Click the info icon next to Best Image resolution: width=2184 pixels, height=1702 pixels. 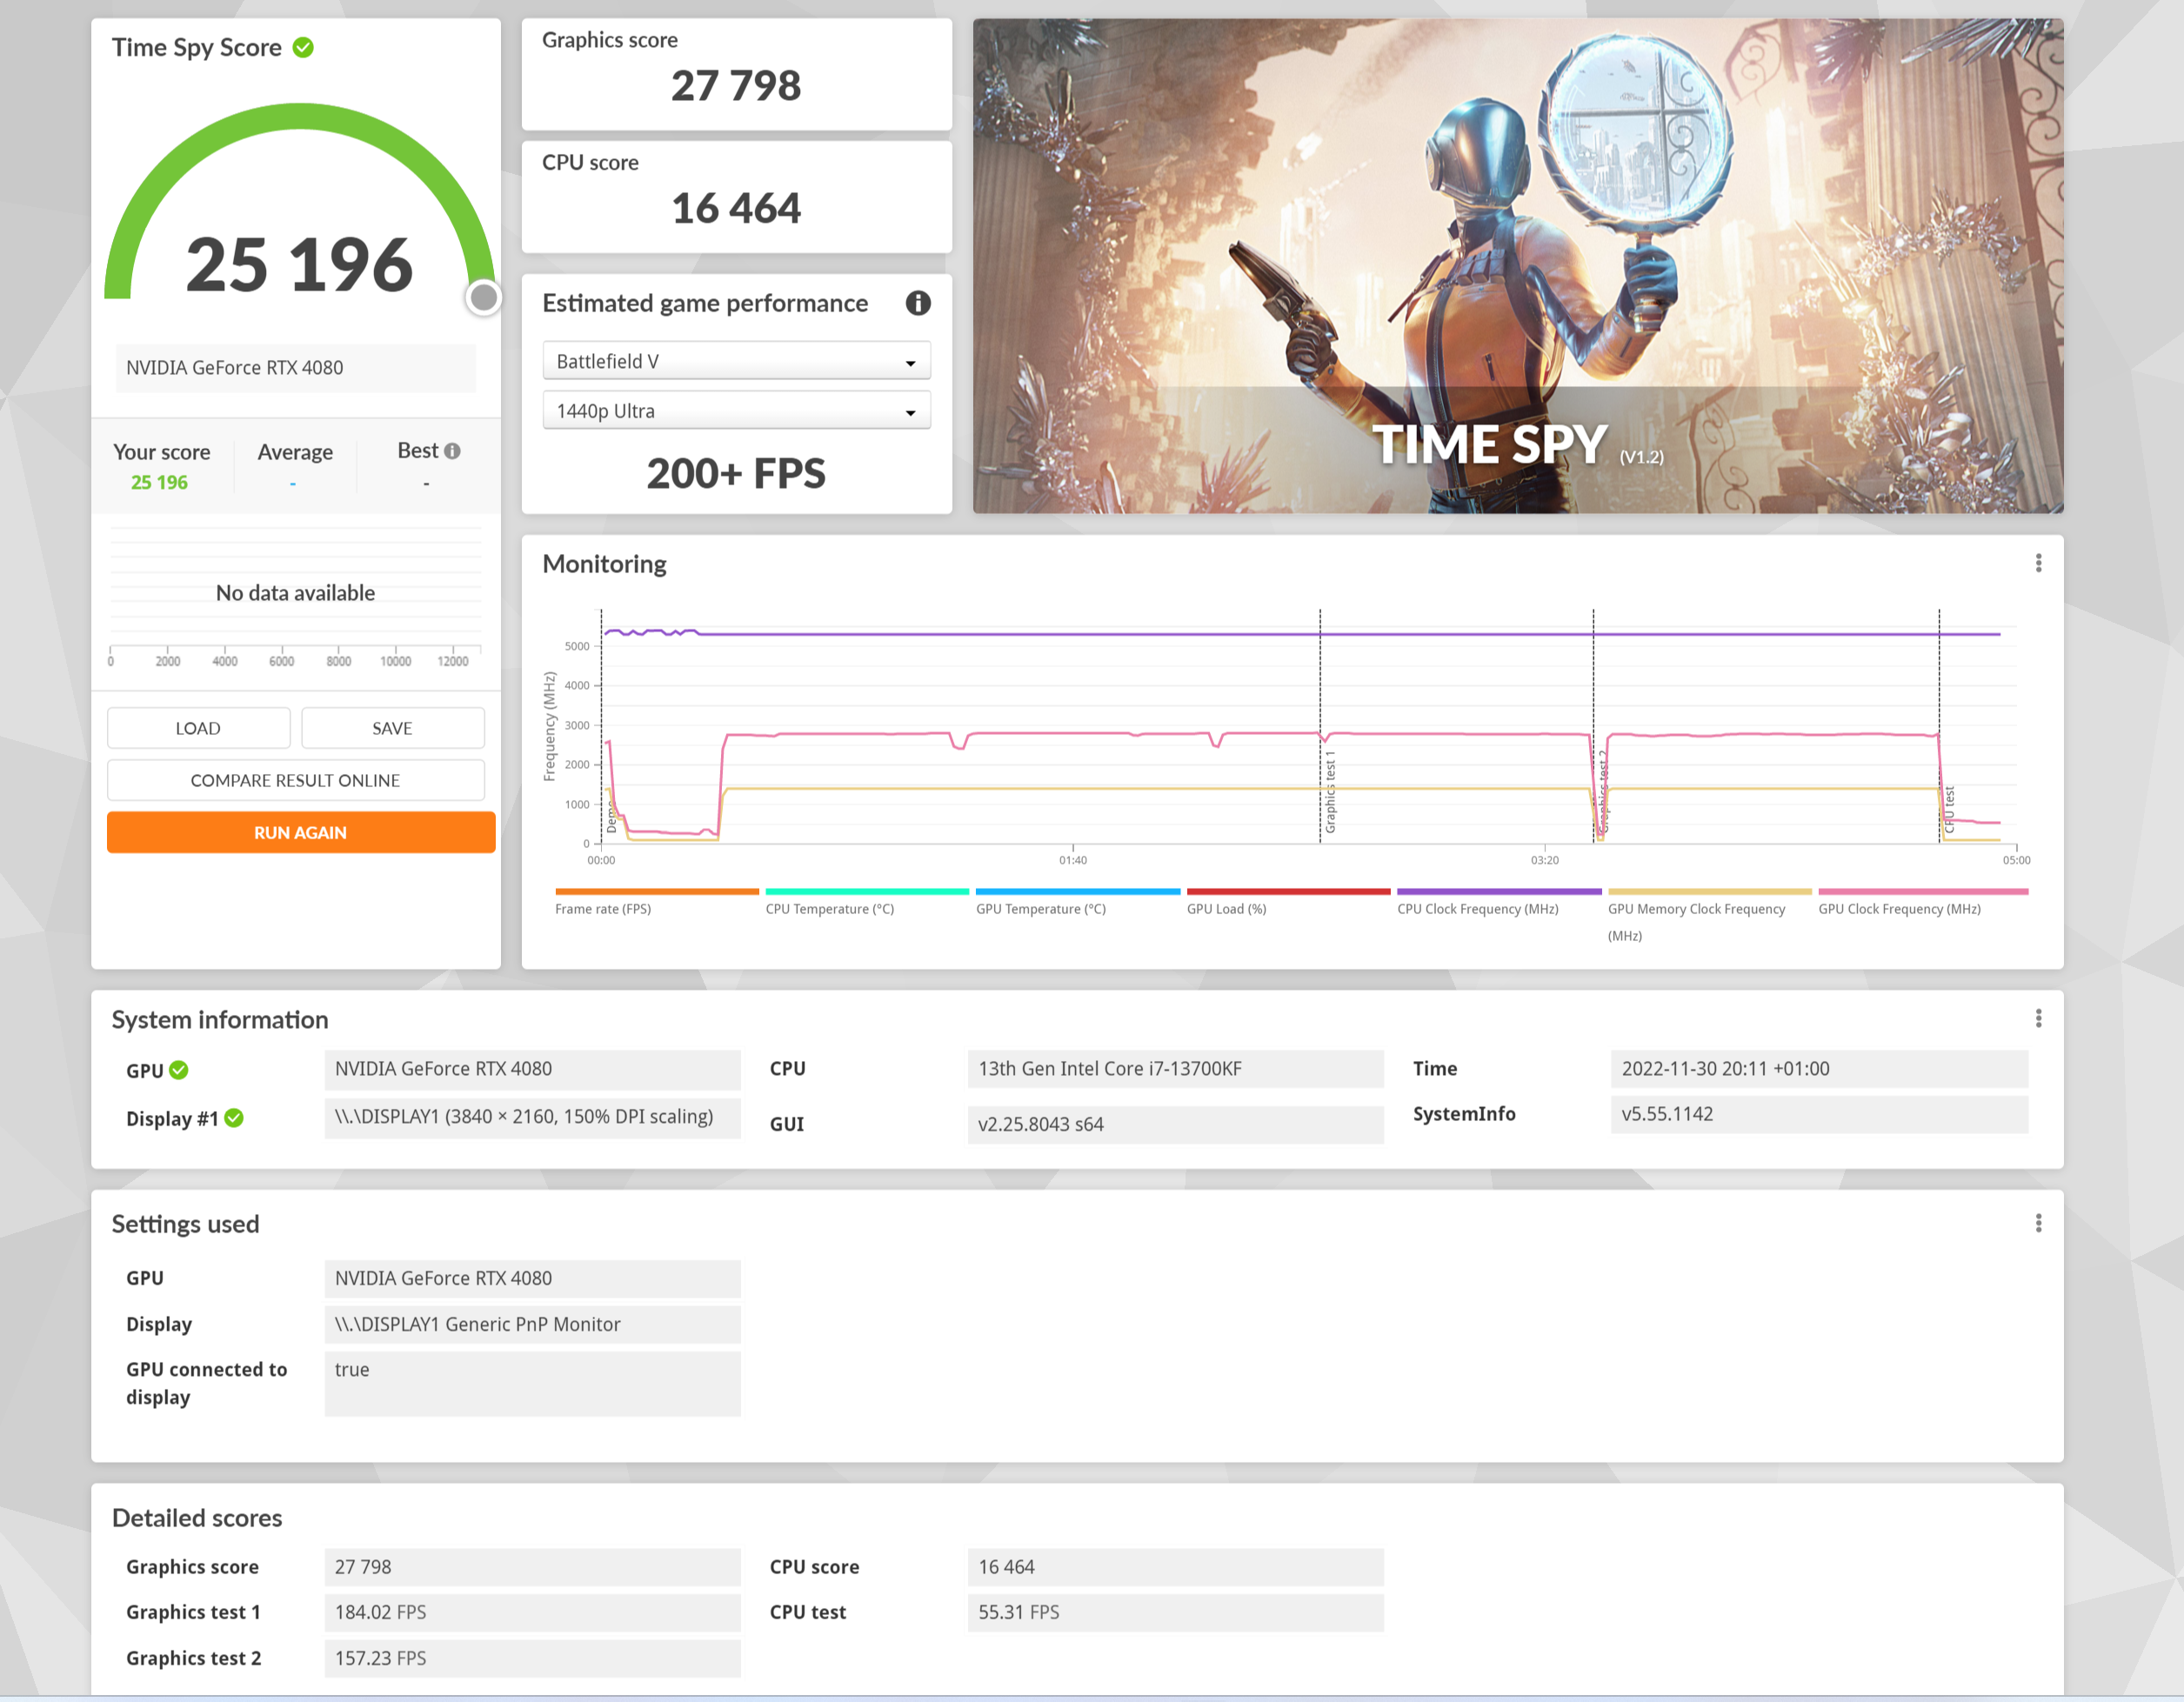tap(452, 451)
